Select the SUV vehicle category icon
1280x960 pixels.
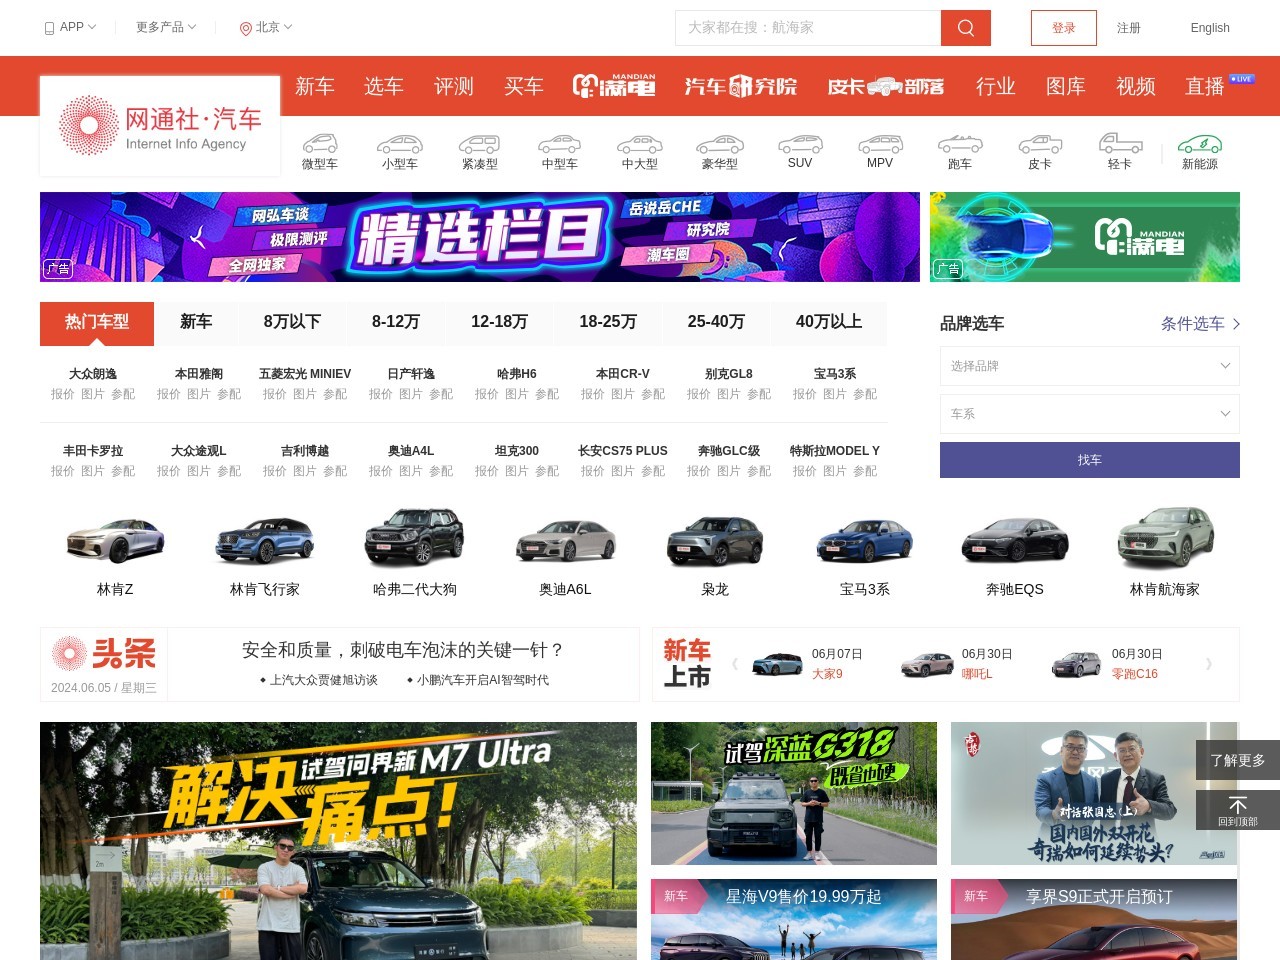click(x=799, y=145)
